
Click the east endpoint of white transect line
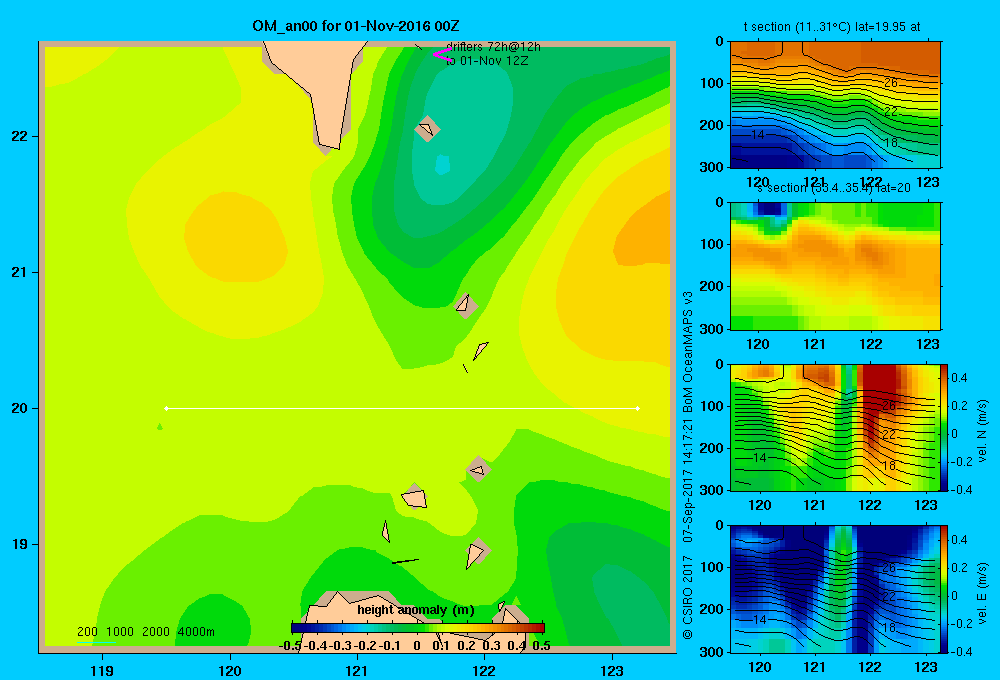tap(638, 408)
